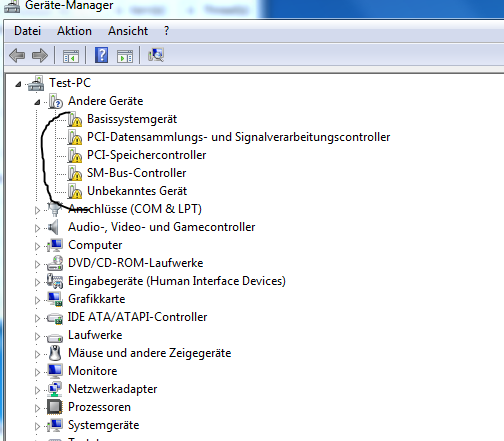
Task: Expand Audio-, Video- und Gamecontroller
Action: click(37, 228)
